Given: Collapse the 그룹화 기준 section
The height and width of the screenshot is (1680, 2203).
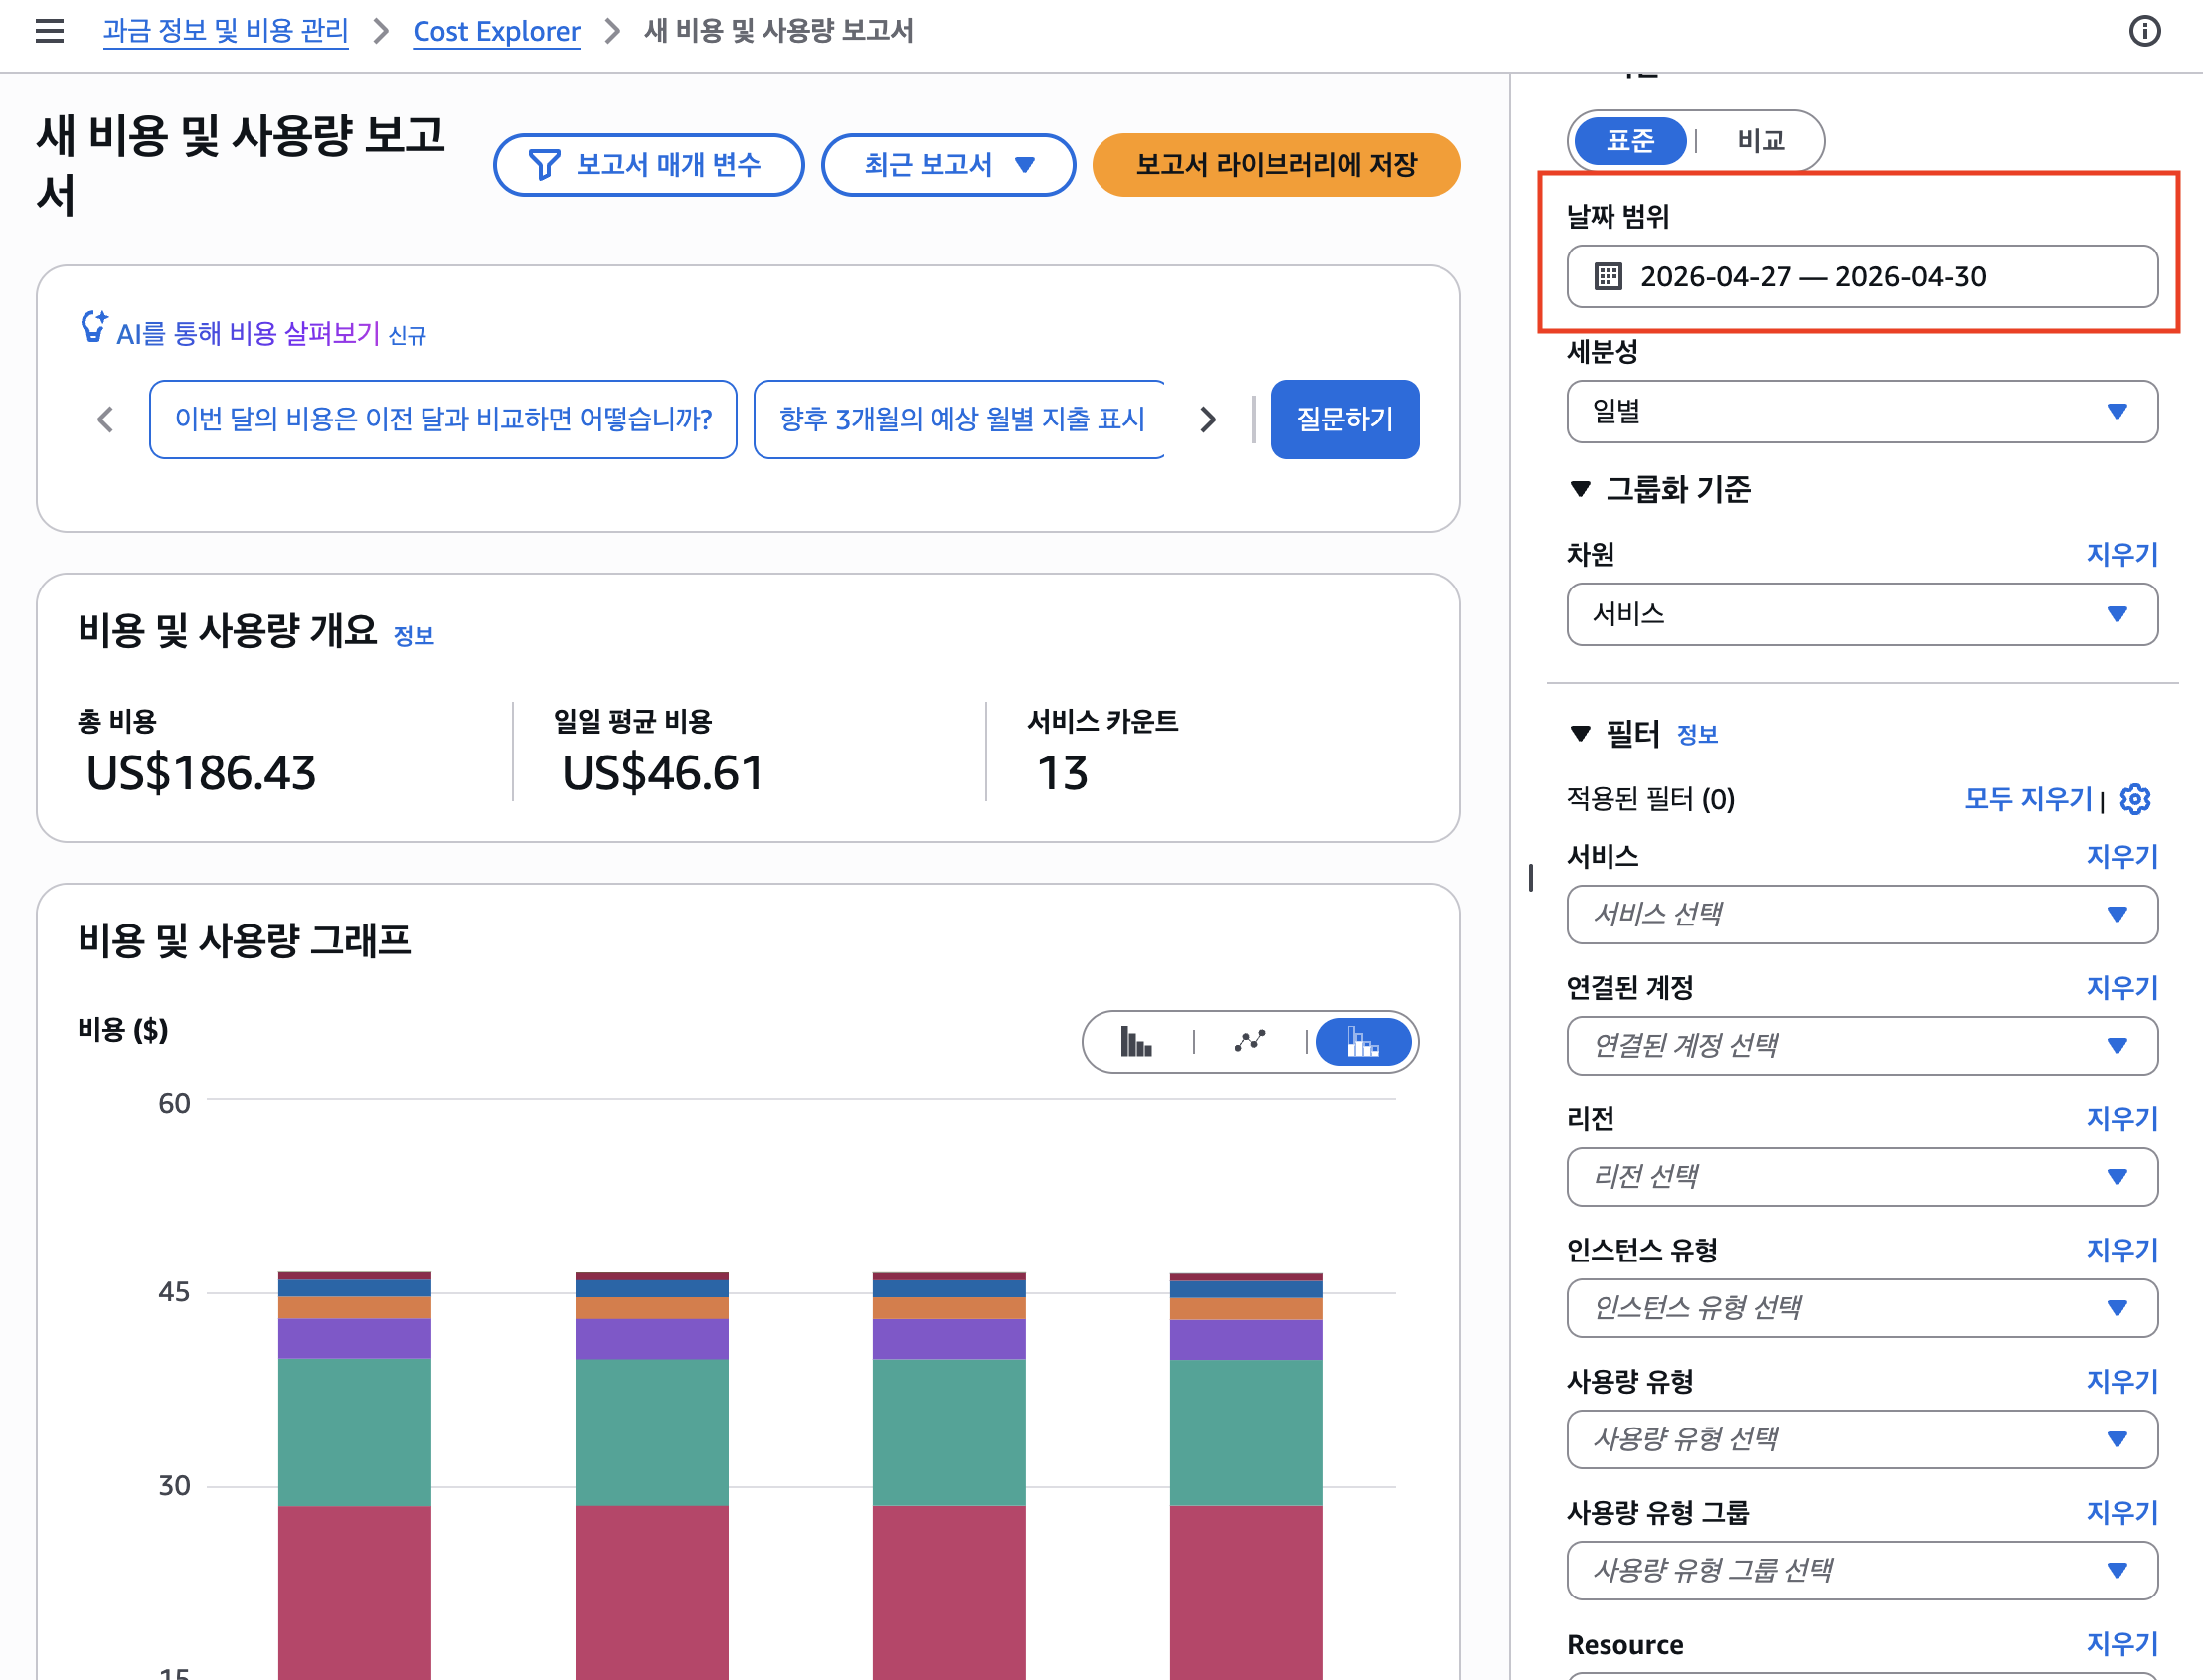Looking at the screenshot, I should (x=1580, y=489).
